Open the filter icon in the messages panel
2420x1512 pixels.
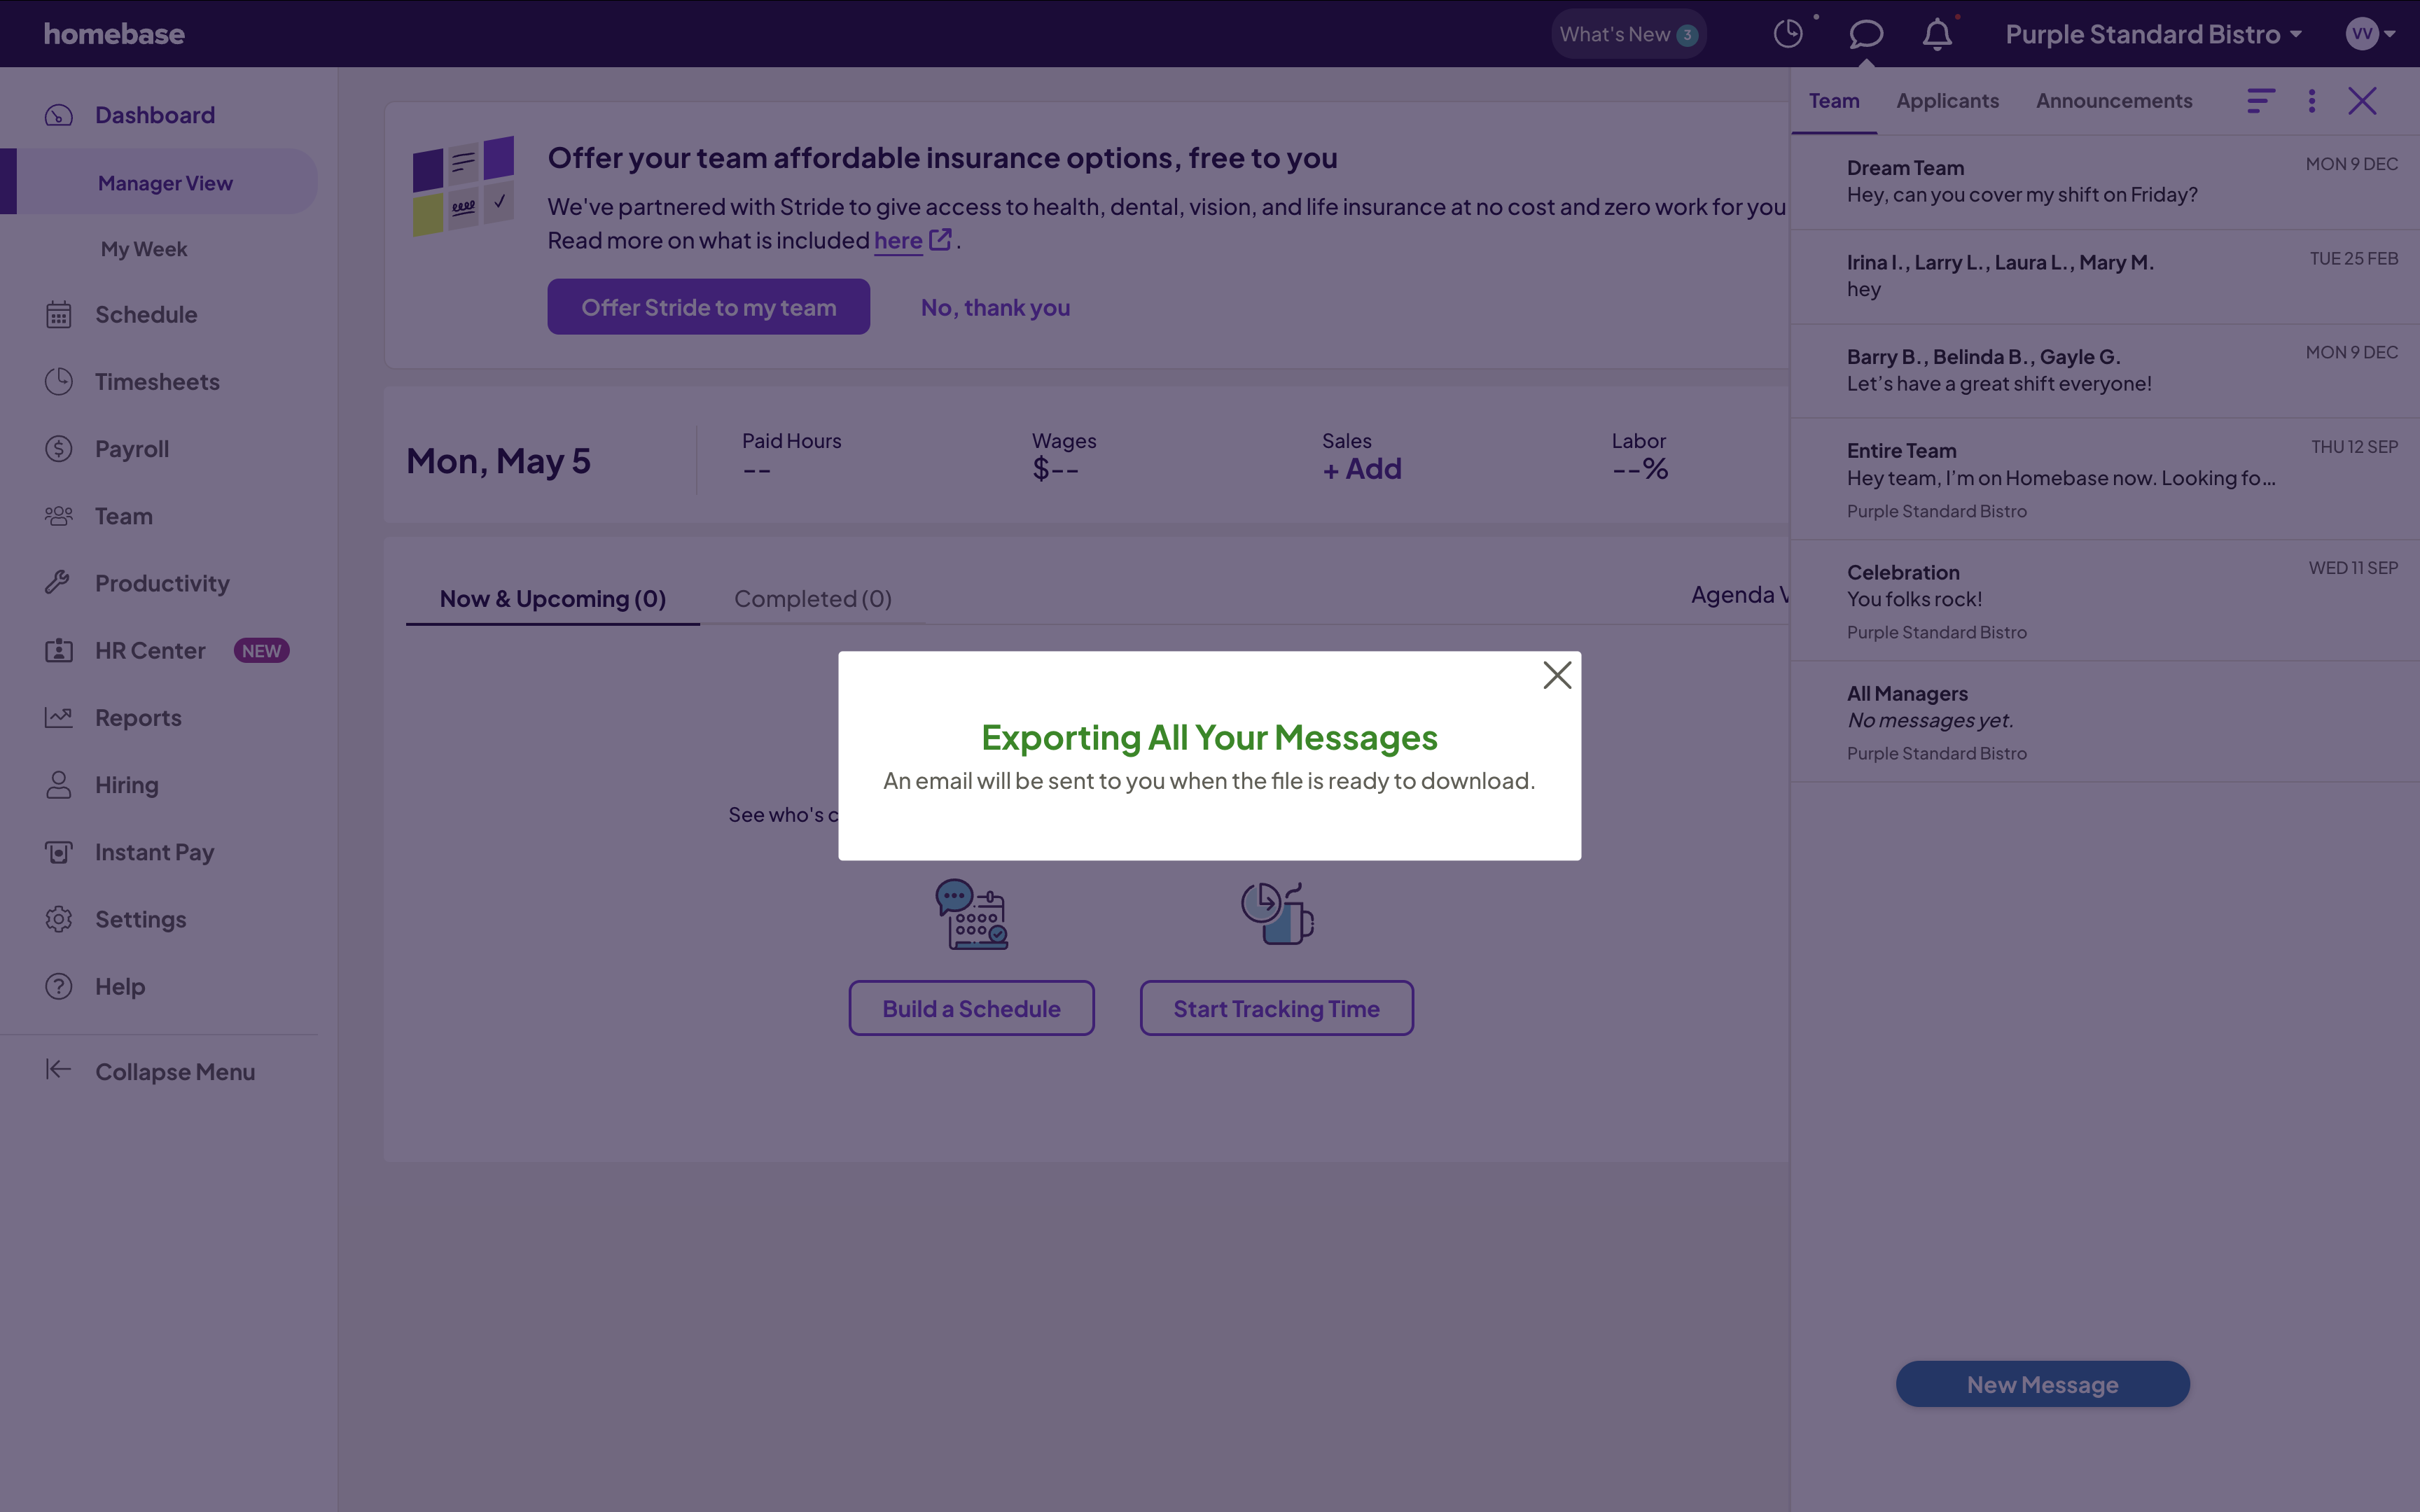[2261, 100]
